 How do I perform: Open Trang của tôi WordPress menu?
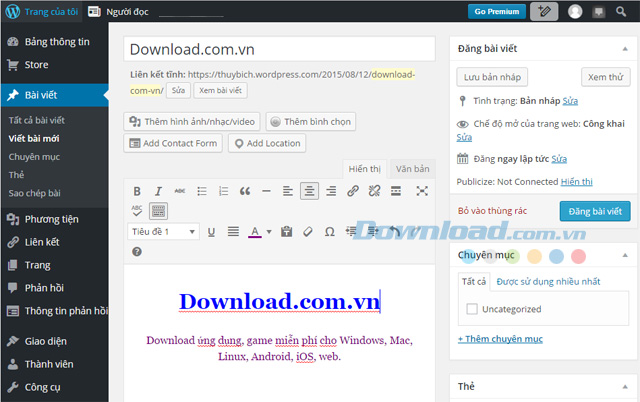pos(42,11)
